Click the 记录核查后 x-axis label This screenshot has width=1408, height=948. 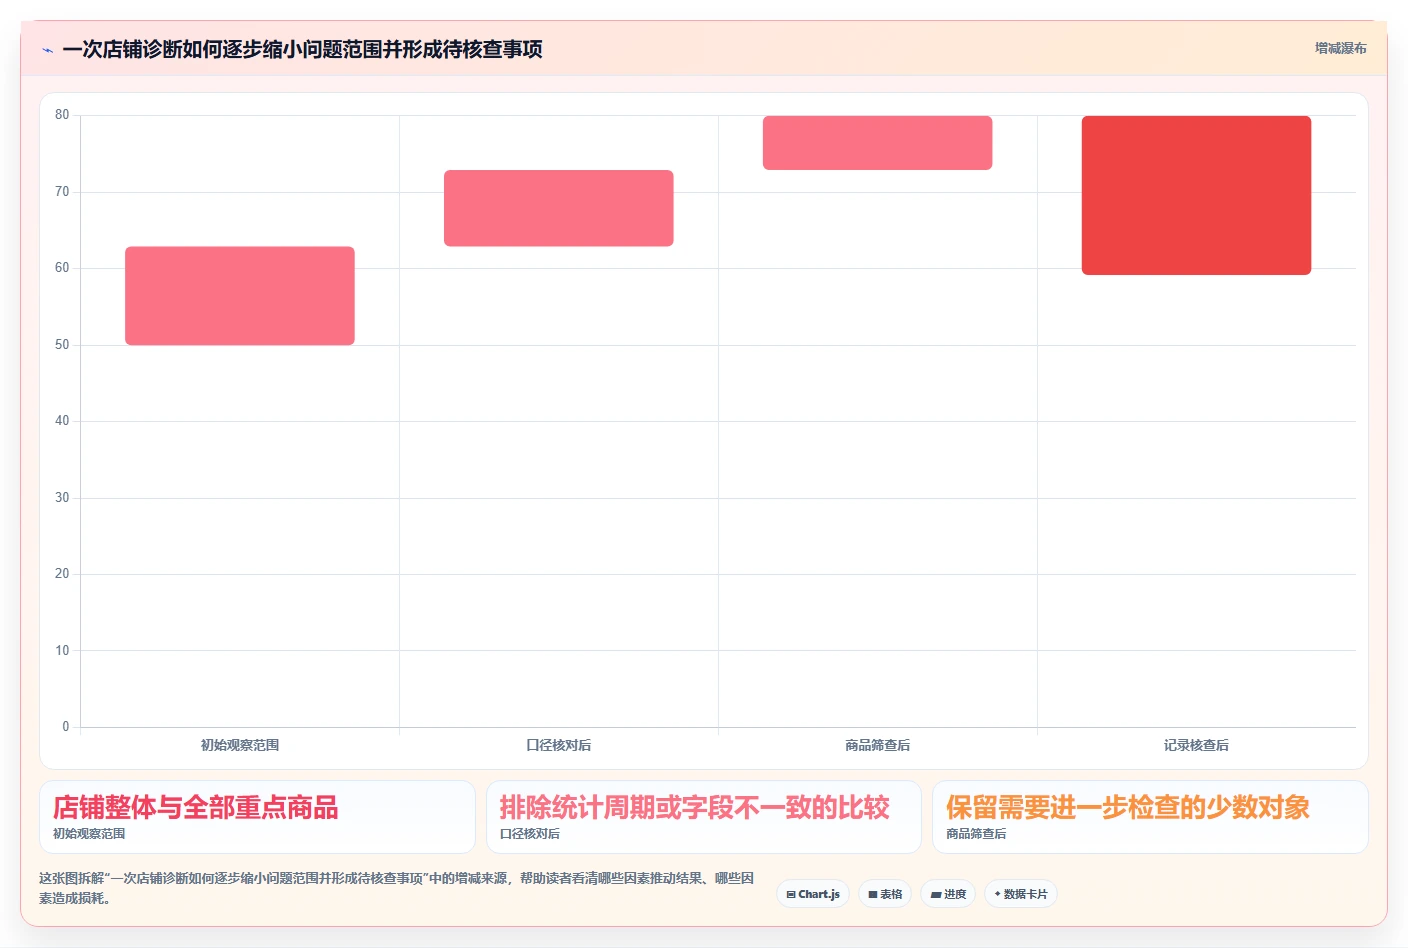pyautogui.click(x=1196, y=745)
